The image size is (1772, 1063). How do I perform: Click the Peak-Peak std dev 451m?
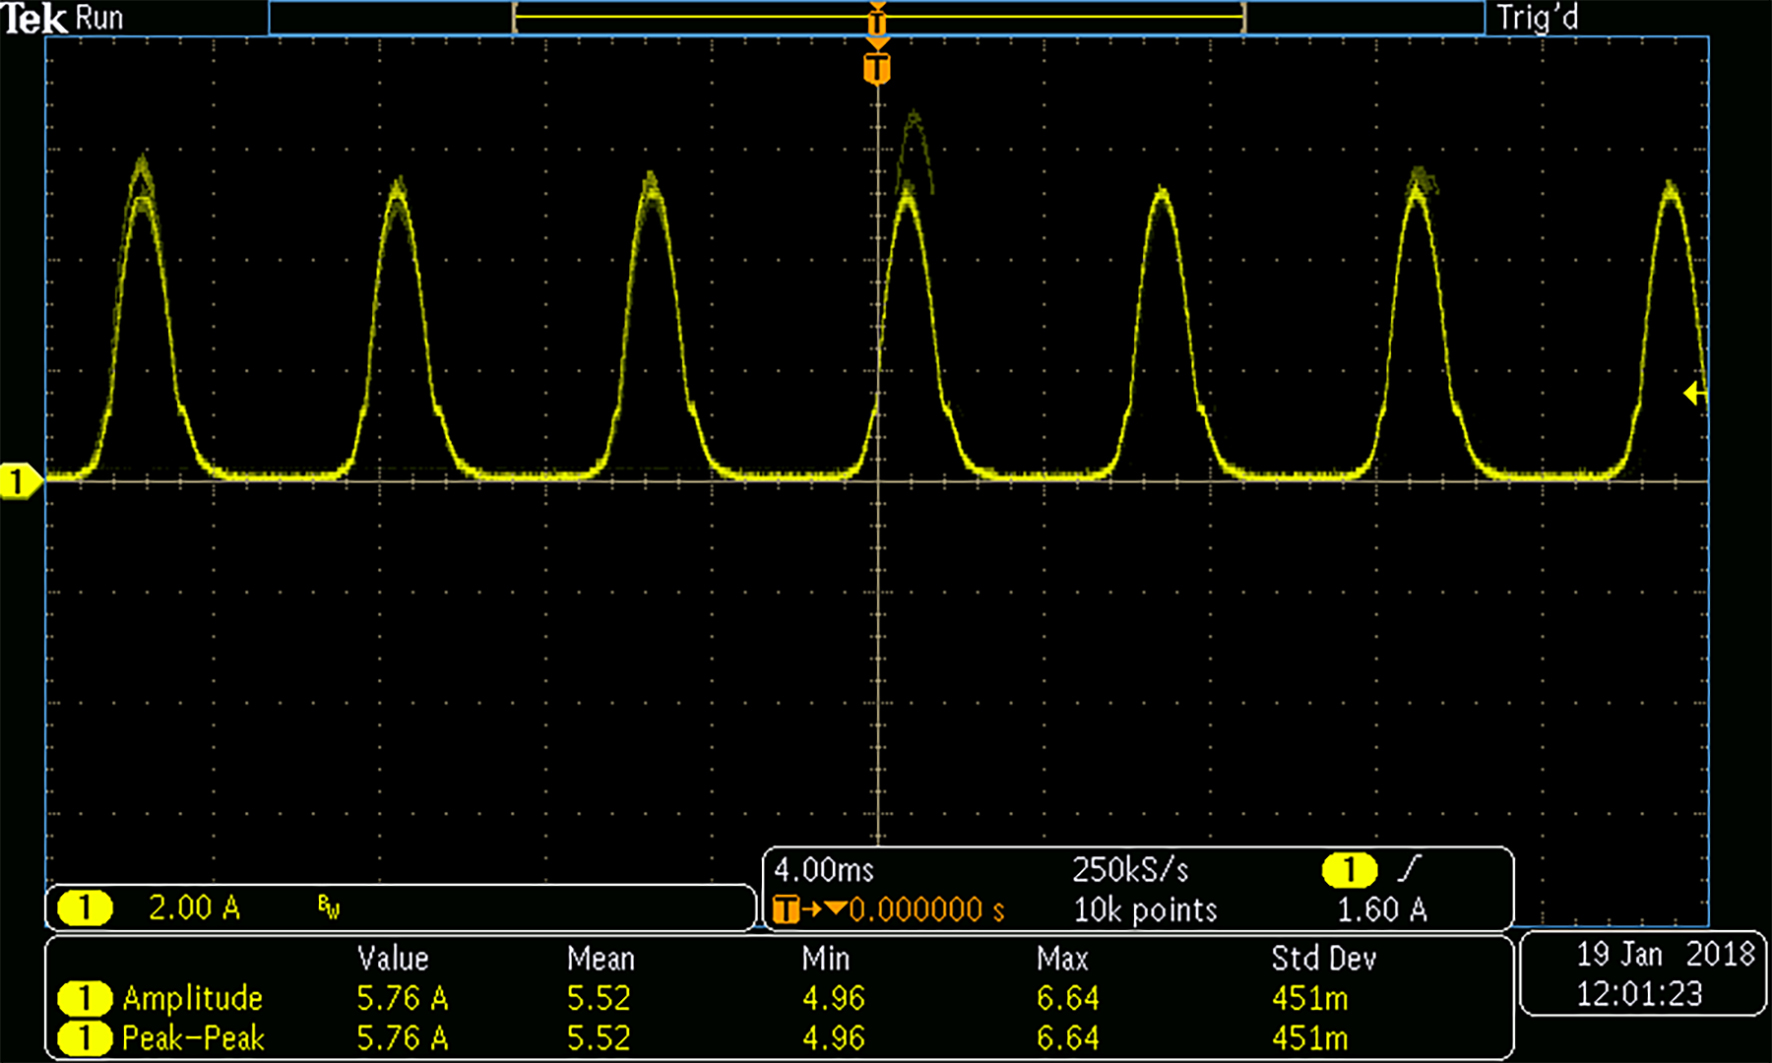[x=1310, y=1038]
